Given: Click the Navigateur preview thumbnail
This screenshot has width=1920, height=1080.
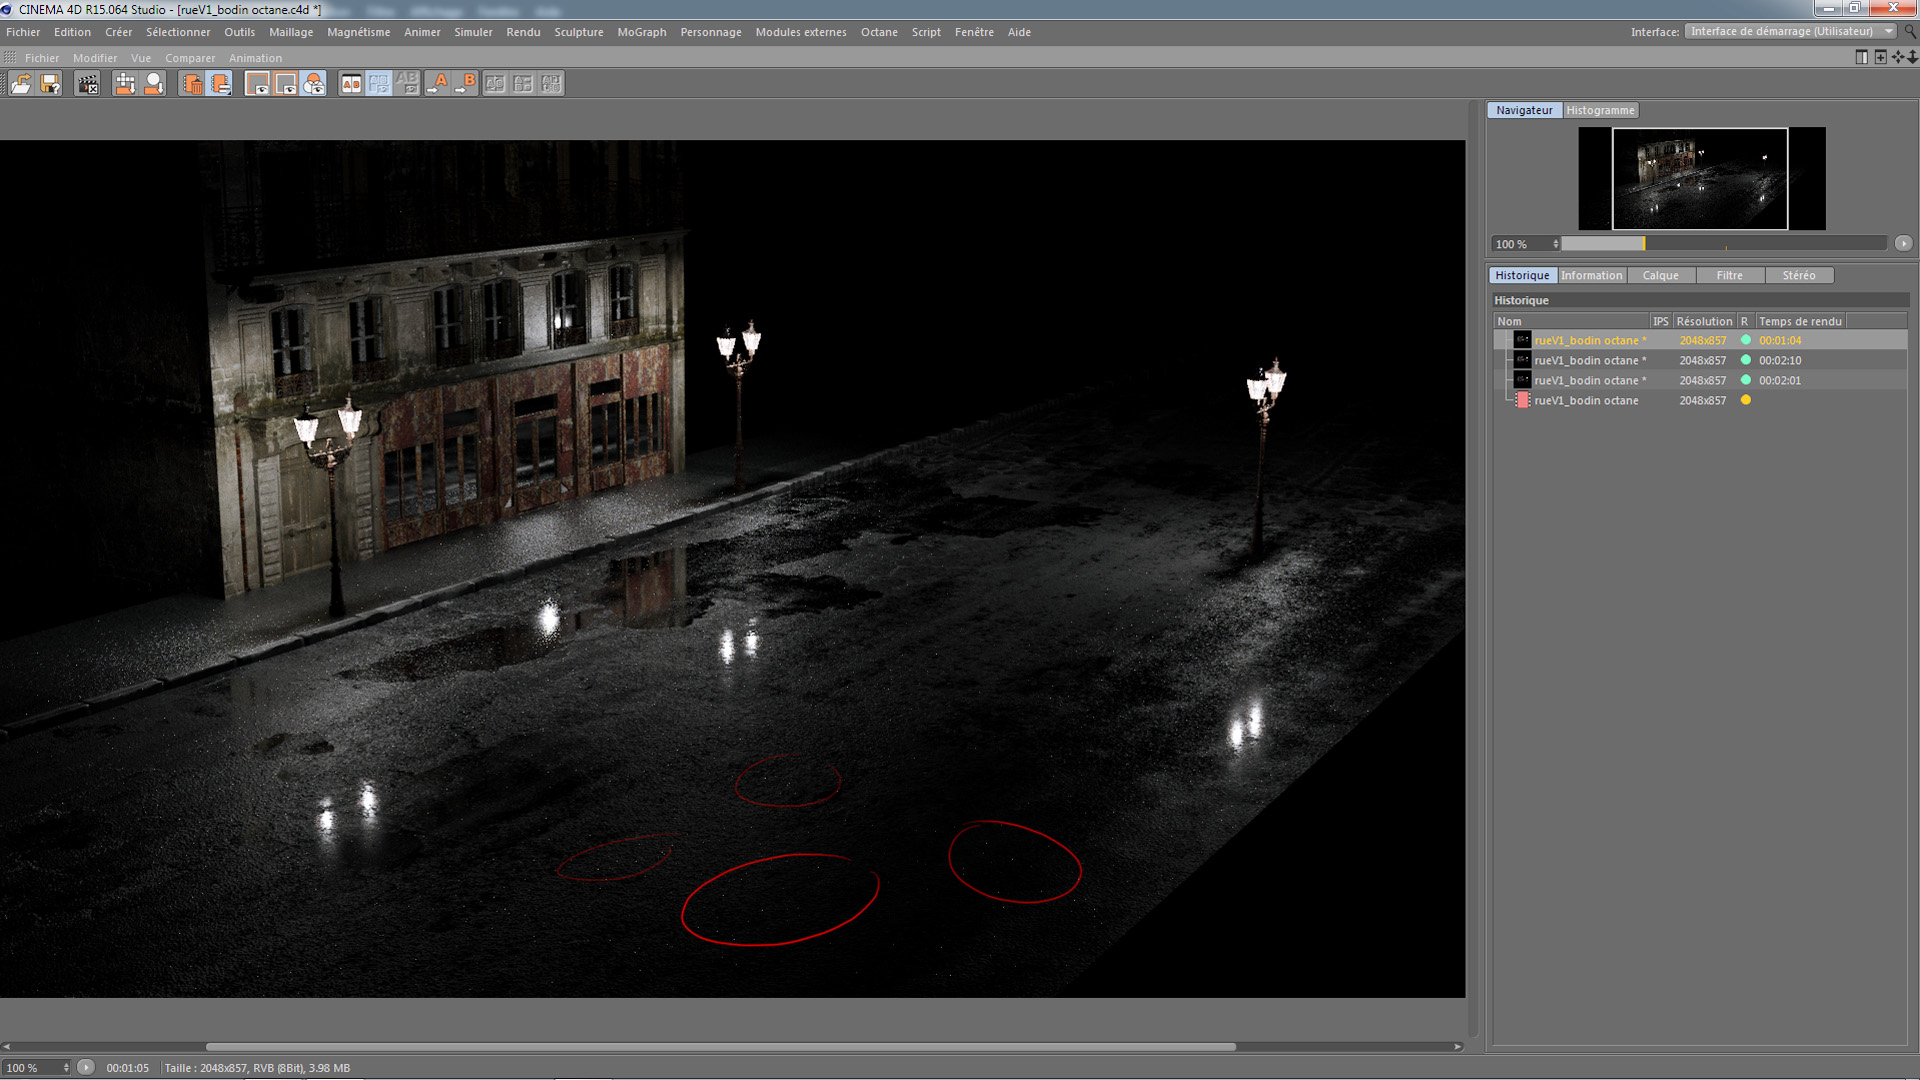Looking at the screenshot, I should point(1700,179).
